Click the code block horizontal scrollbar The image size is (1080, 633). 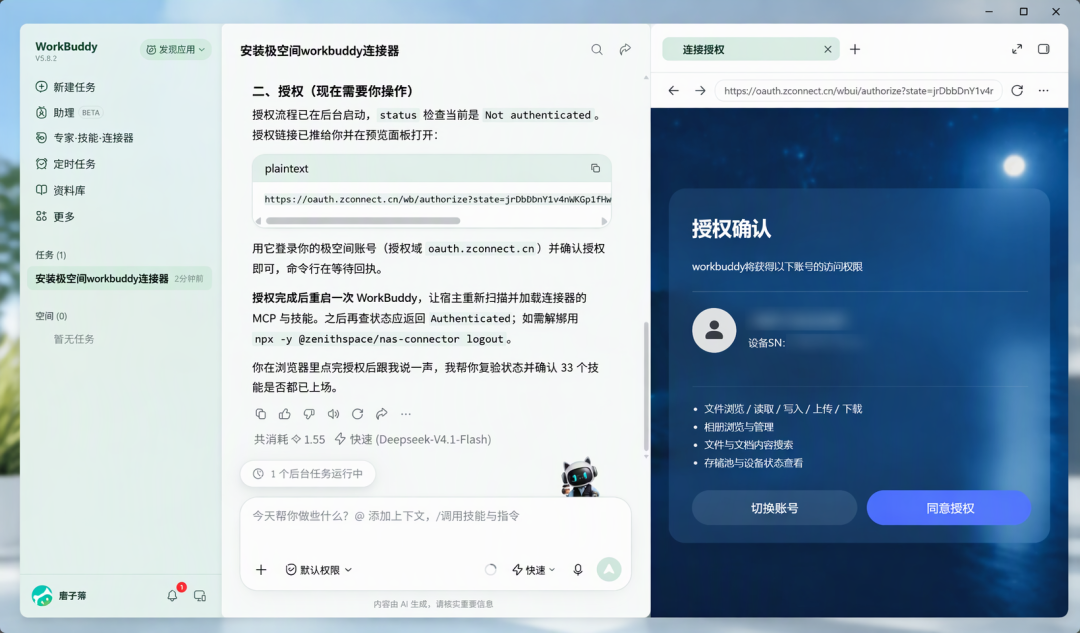pos(363,220)
